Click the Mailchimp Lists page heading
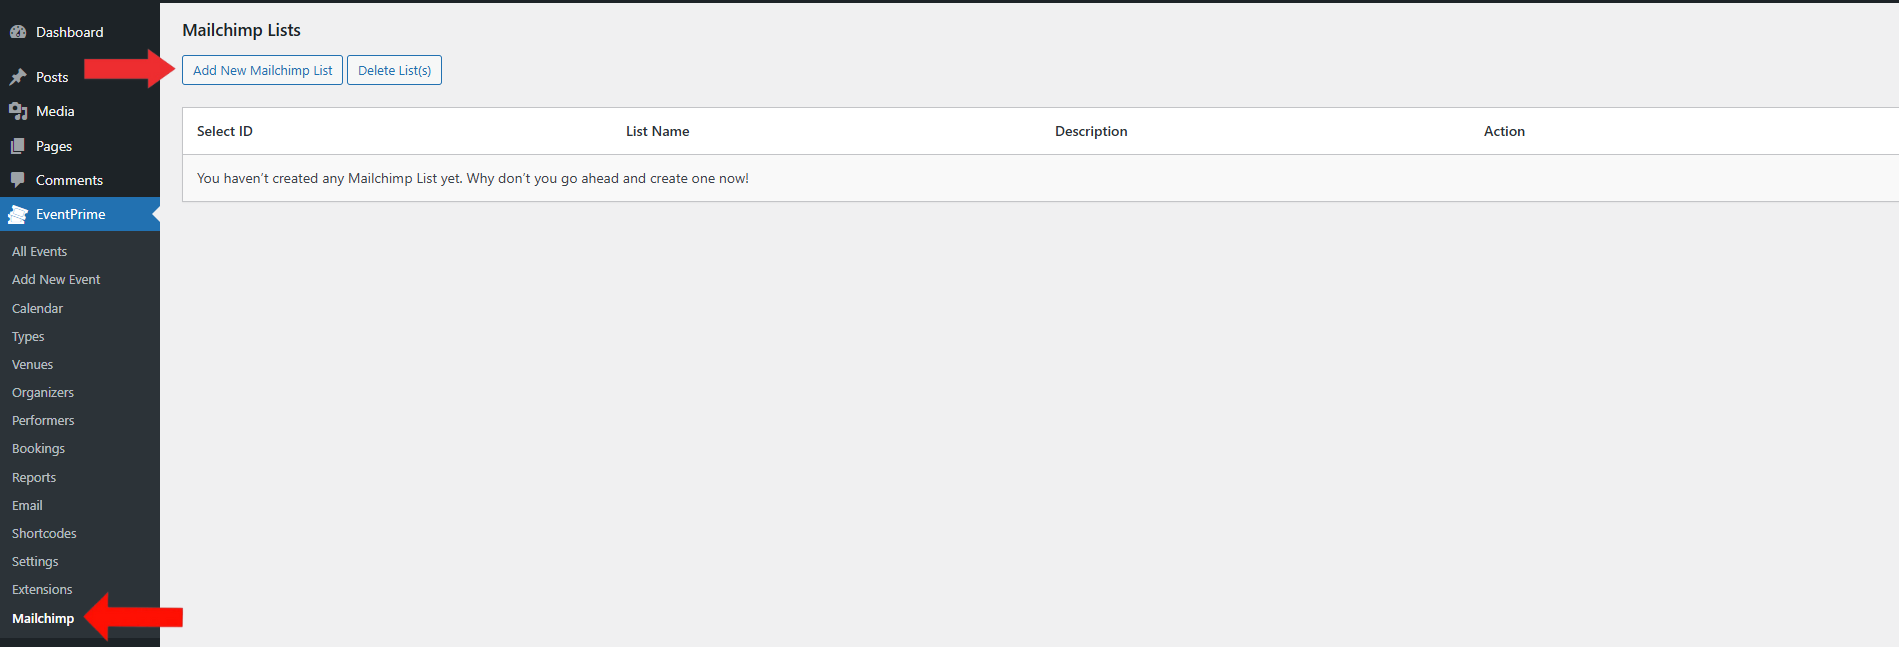The height and width of the screenshot is (647, 1899). coord(241,30)
